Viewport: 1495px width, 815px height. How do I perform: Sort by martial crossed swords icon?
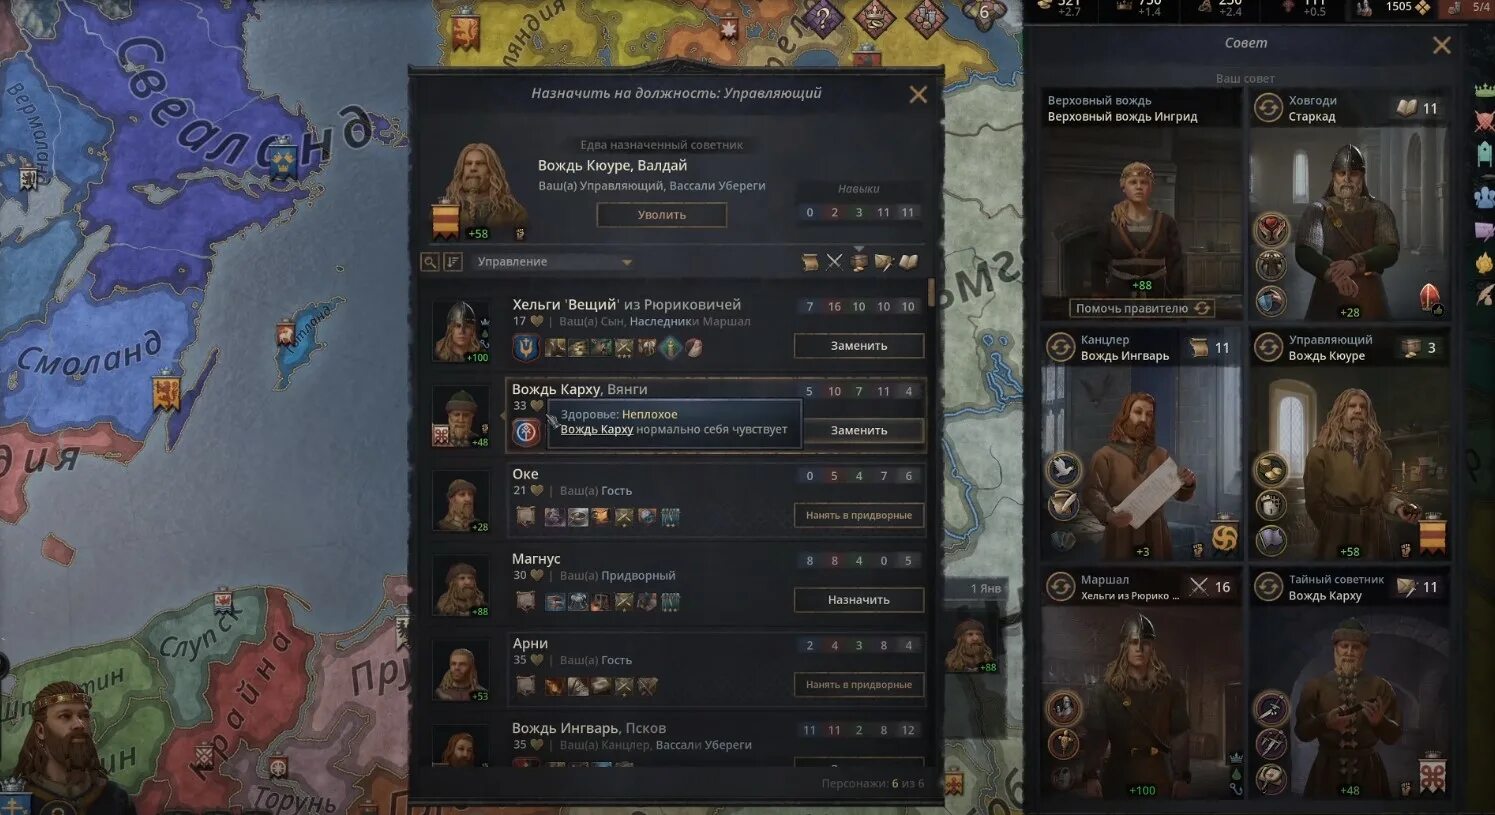[x=834, y=262]
